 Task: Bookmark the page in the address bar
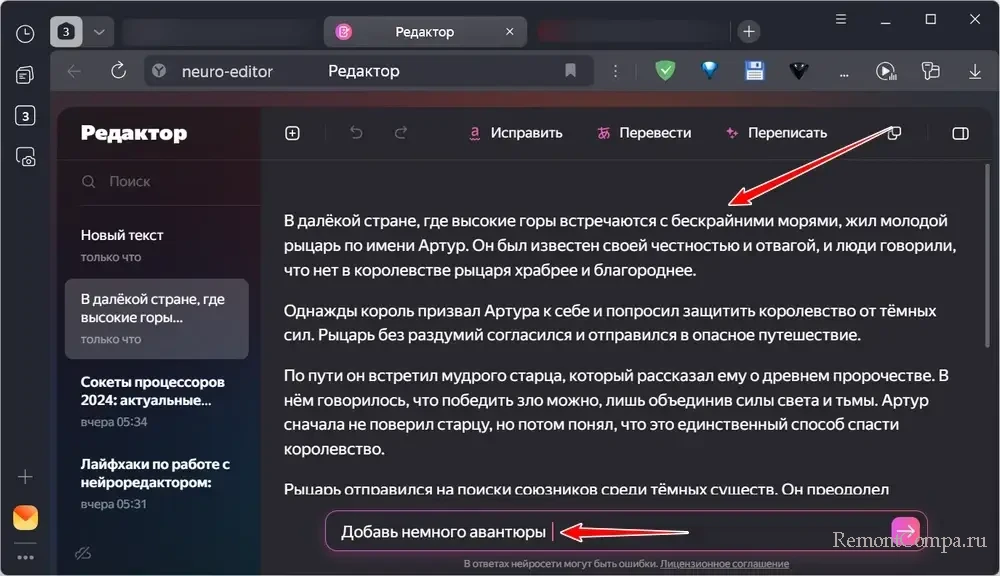coord(570,71)
